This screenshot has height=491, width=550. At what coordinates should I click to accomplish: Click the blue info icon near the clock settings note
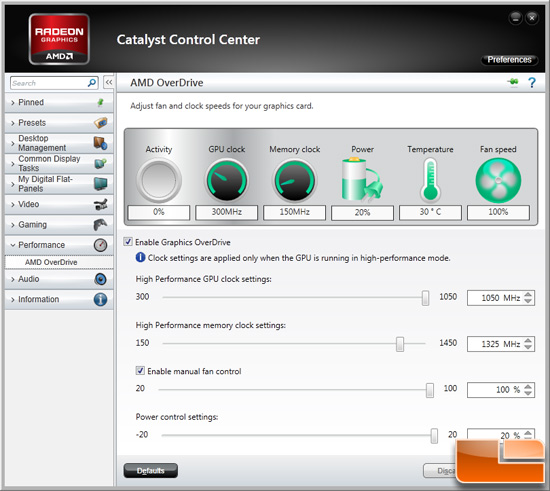pyautogui.click(x=140, y=257)
